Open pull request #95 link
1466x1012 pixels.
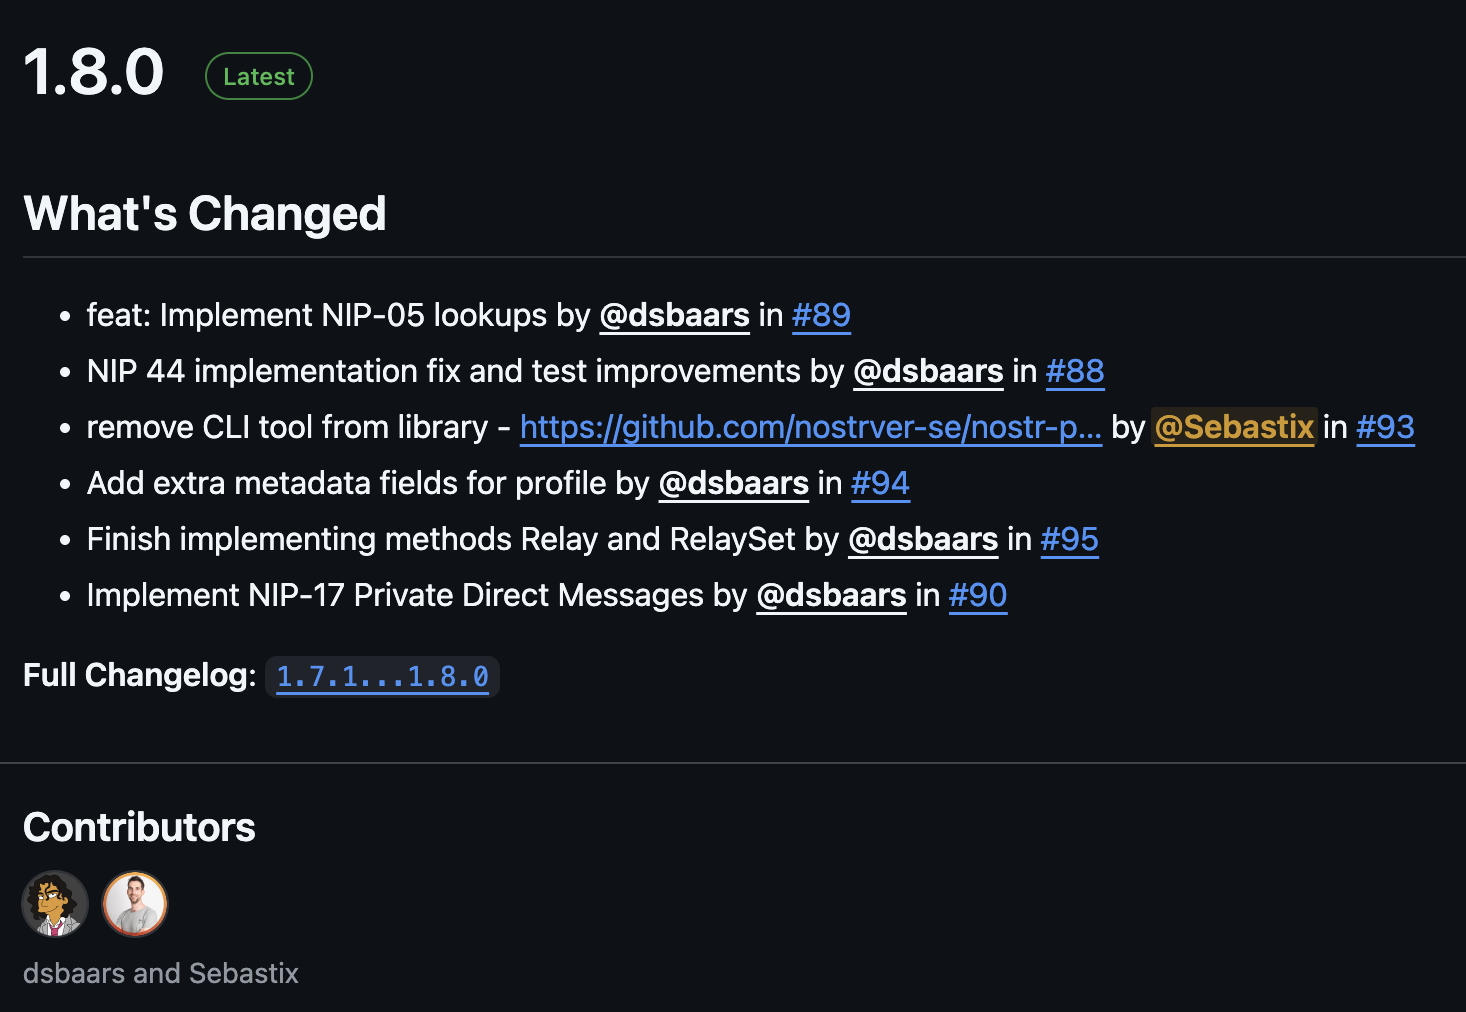[x=1069, y=540]
